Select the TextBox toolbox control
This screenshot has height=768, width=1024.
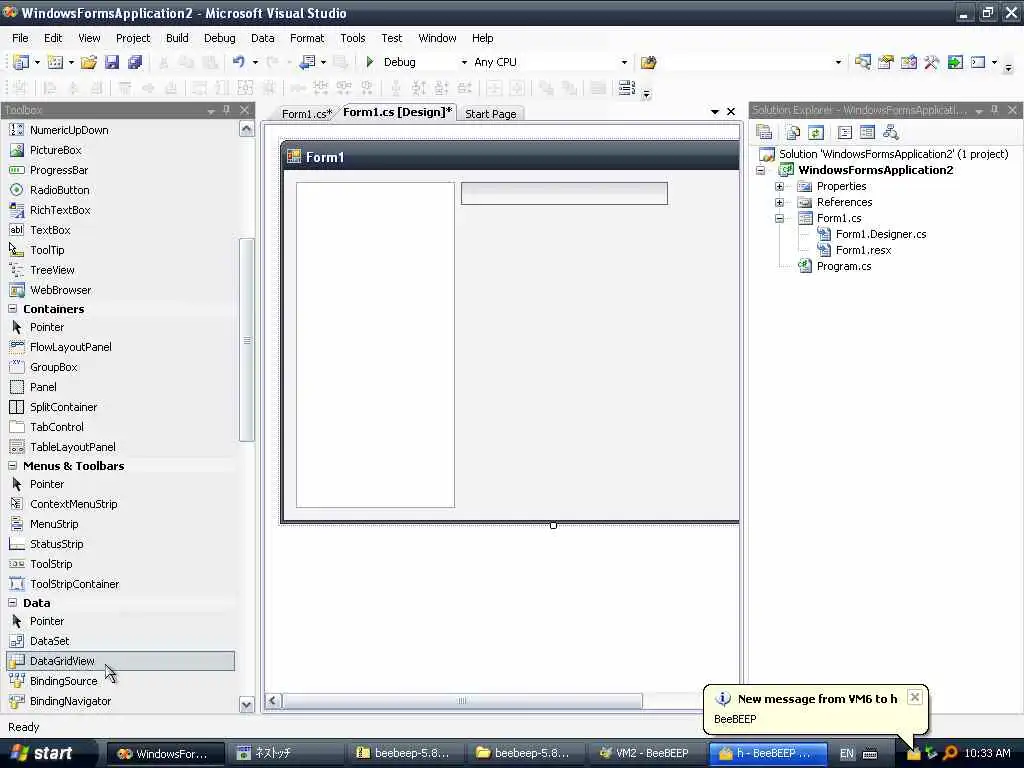(x=50, y=230)
